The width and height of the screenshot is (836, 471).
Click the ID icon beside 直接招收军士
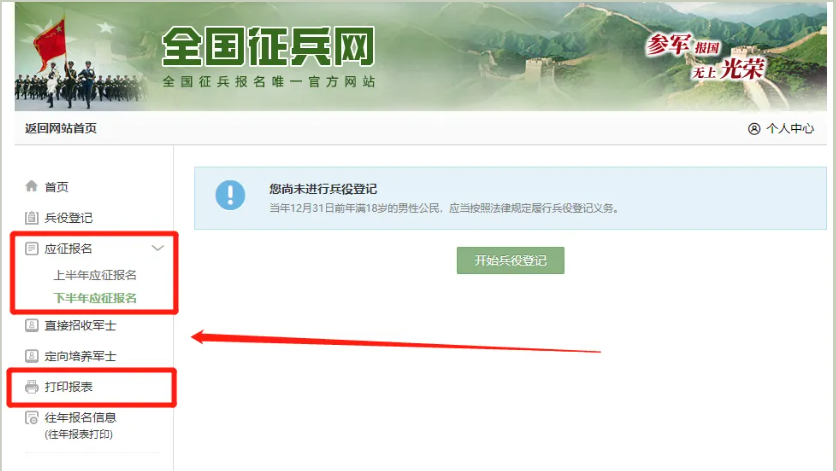(31, 325)
